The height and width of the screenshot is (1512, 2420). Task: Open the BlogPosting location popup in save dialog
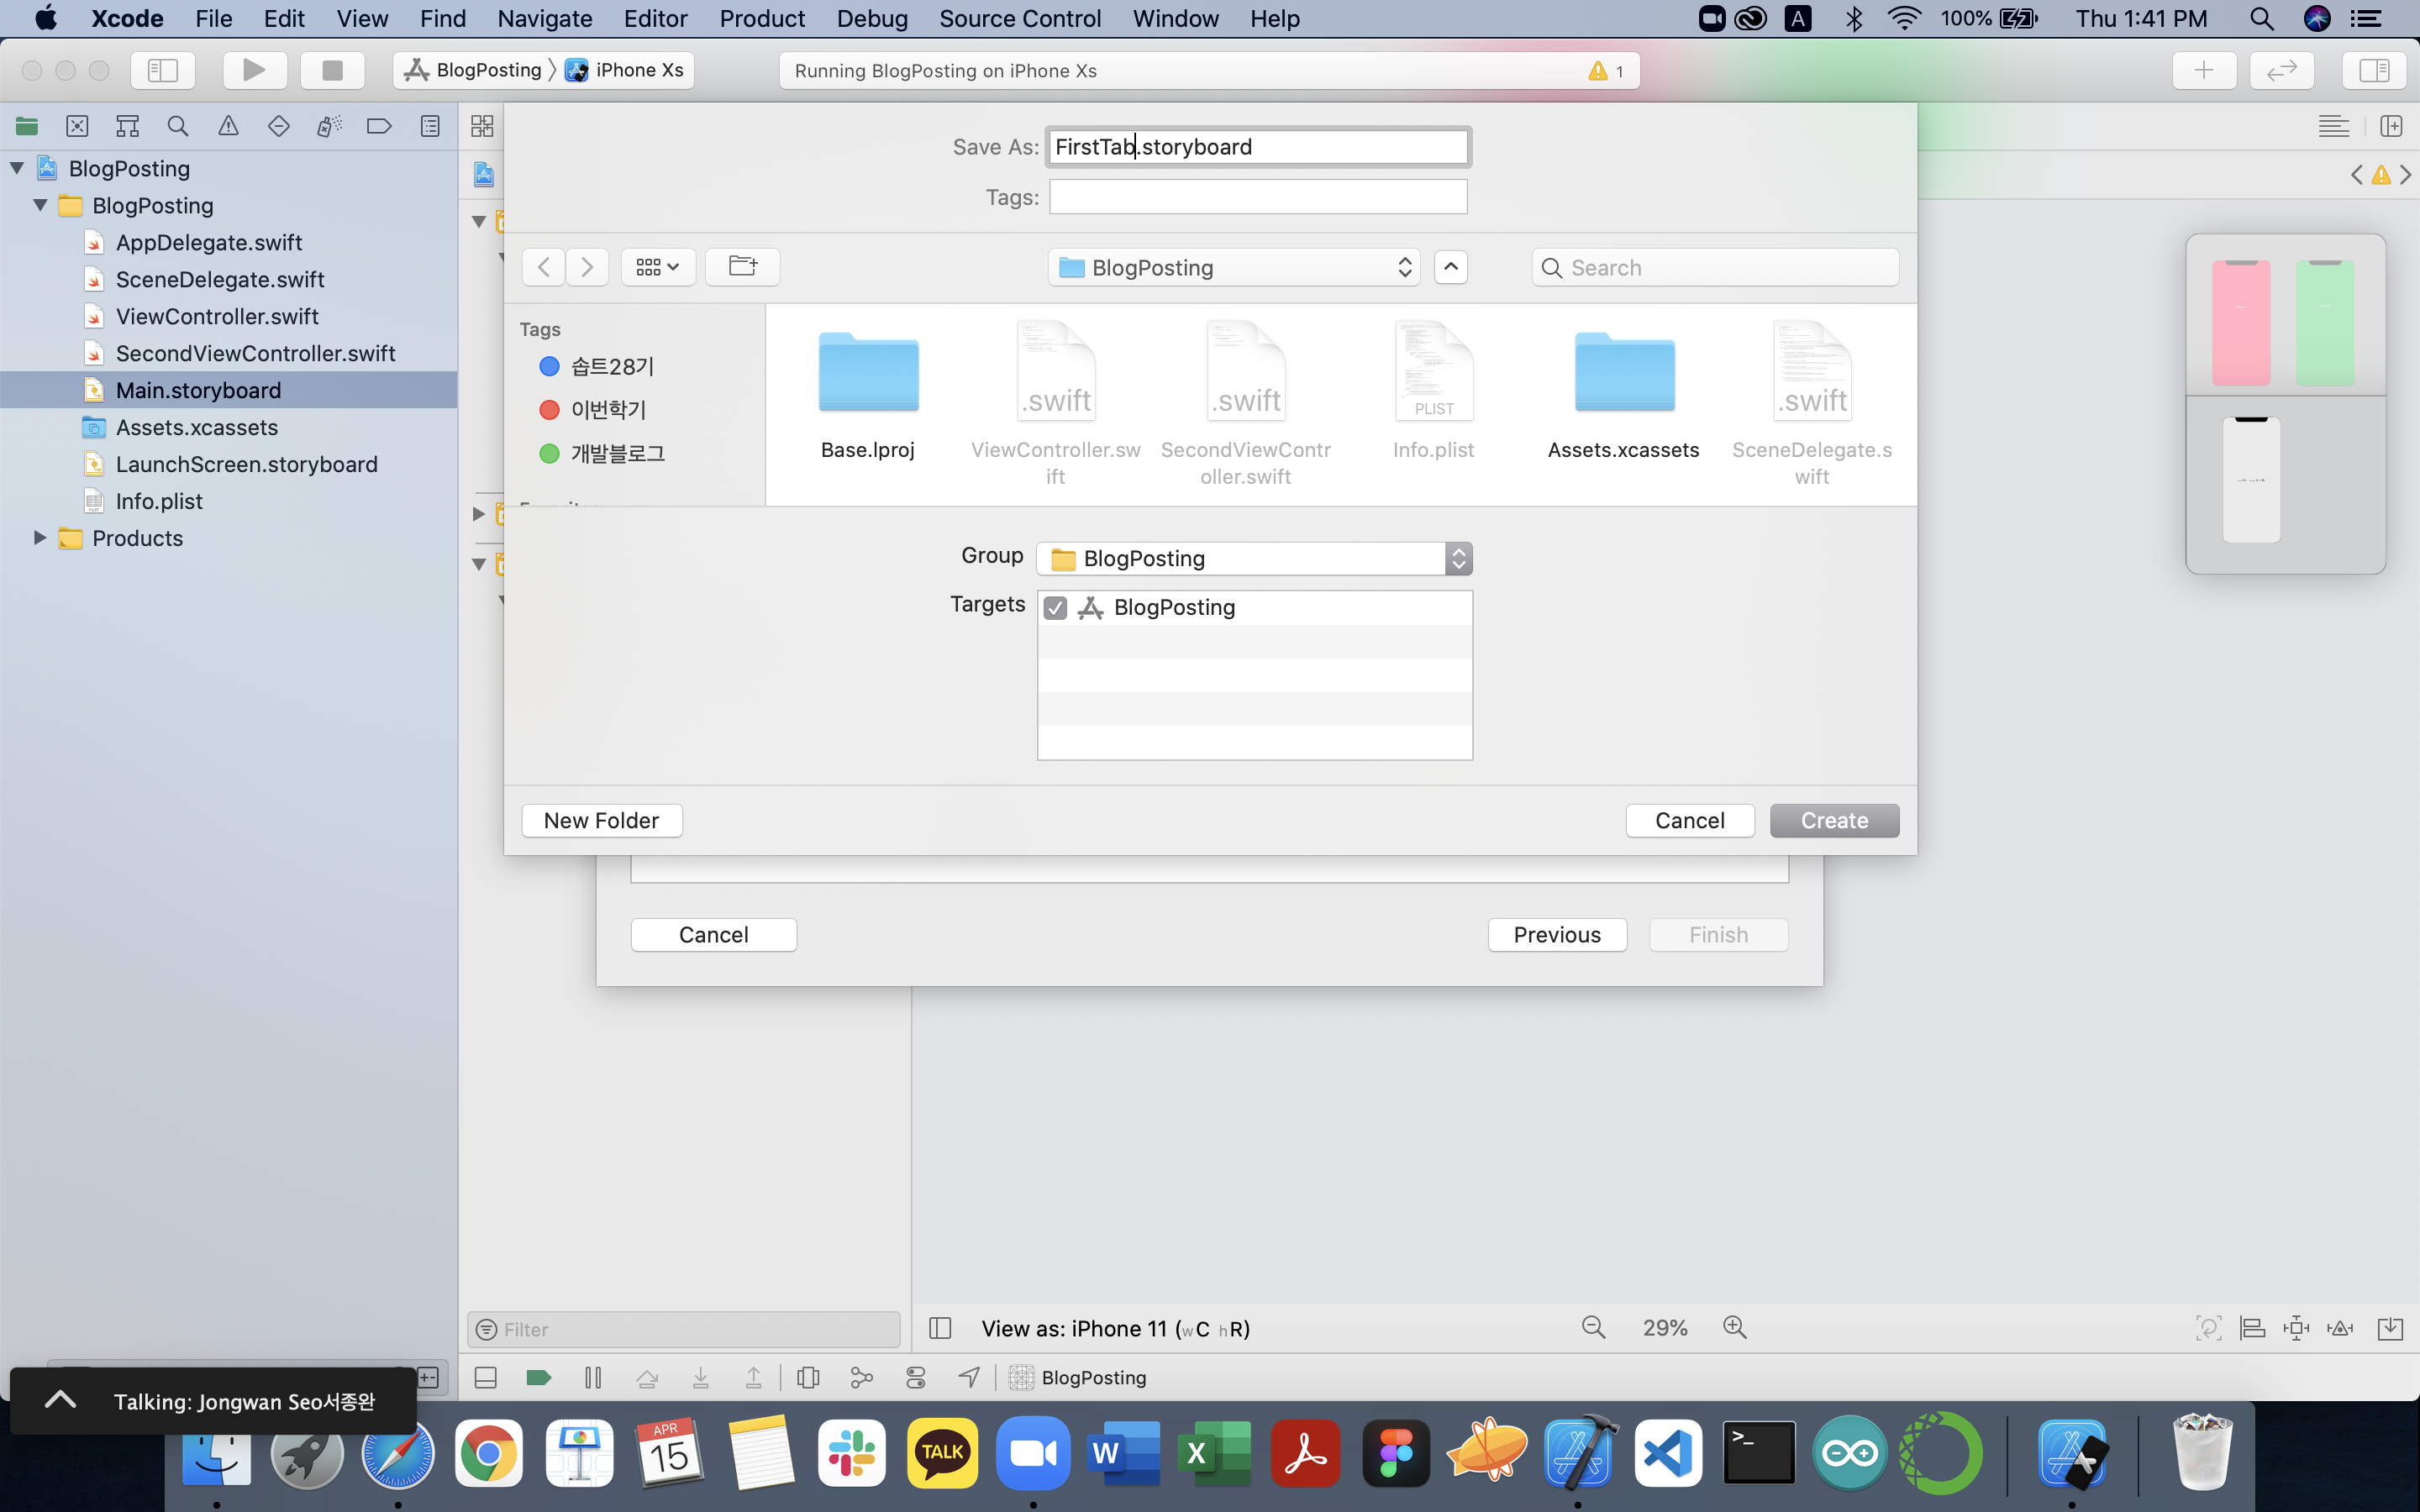click(1234, 267)
